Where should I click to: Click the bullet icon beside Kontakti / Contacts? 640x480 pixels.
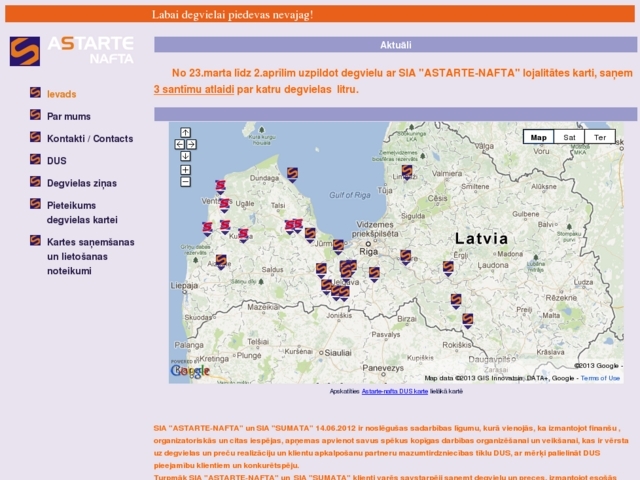(x=36, y=137)
